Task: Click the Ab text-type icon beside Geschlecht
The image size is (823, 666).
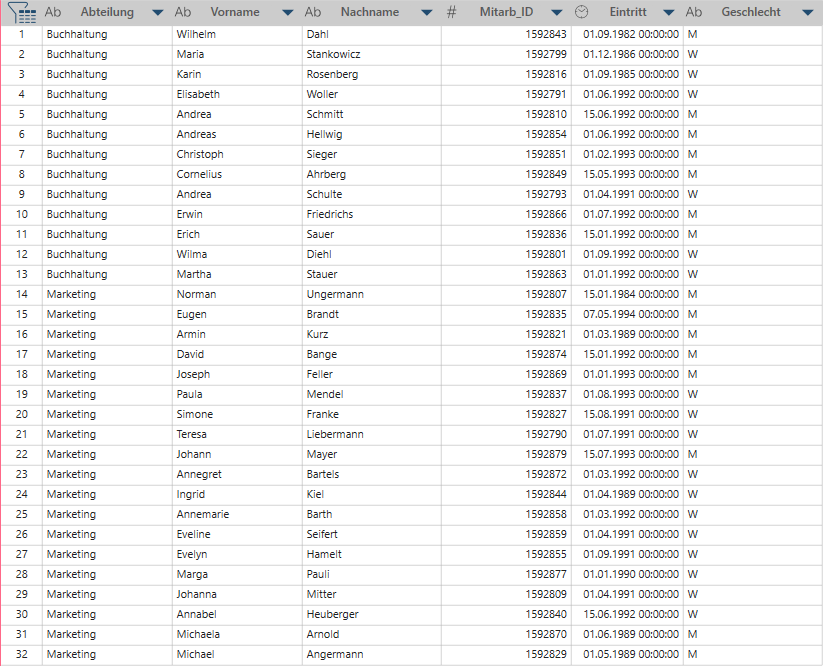Action: [694, 12]
